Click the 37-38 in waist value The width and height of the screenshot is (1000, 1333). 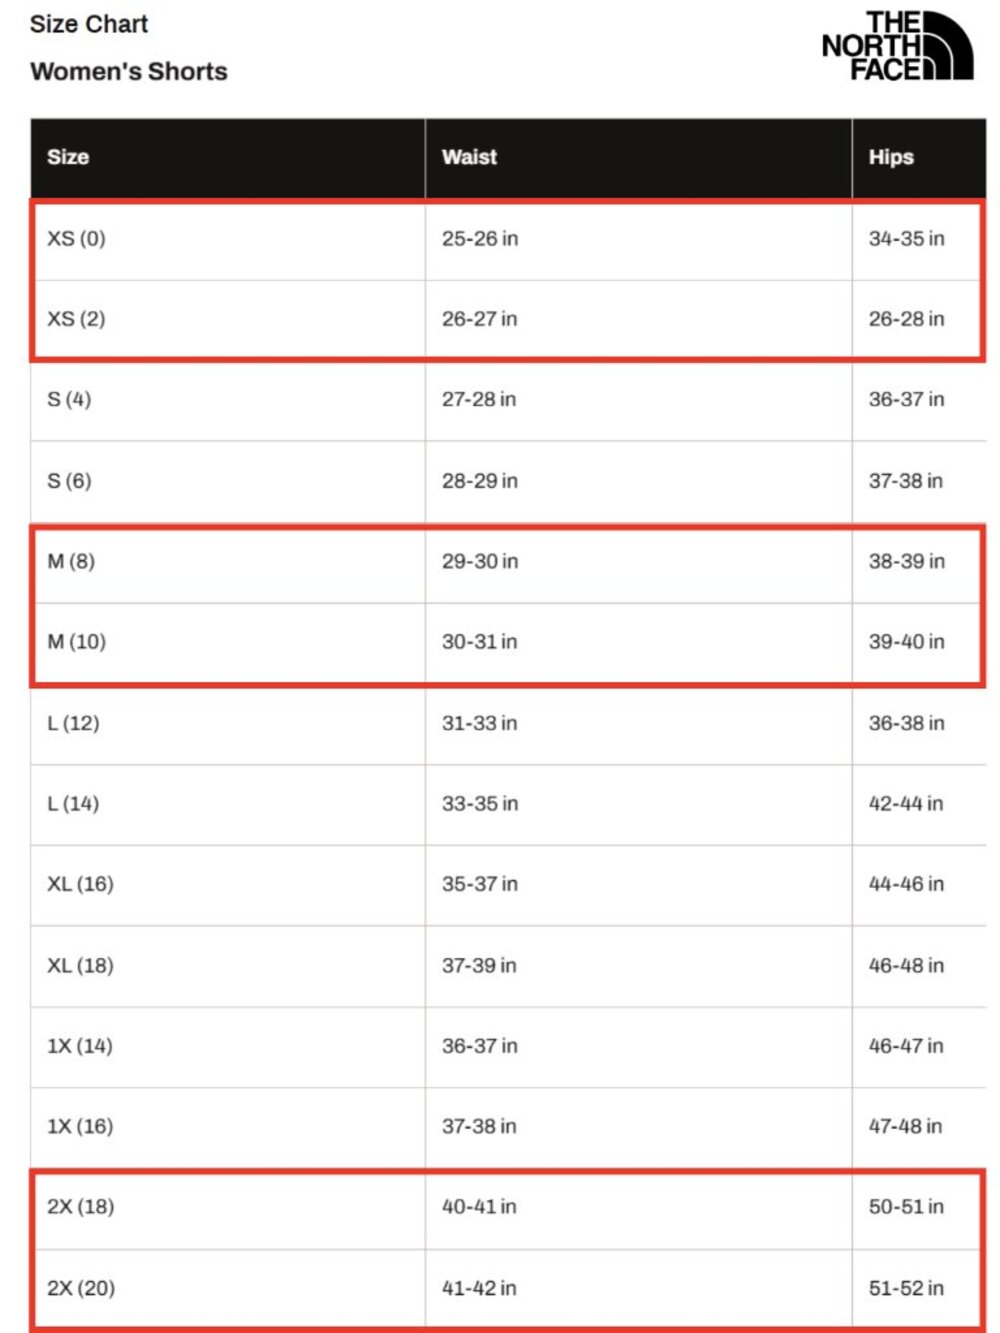(x=480, y=1127)
